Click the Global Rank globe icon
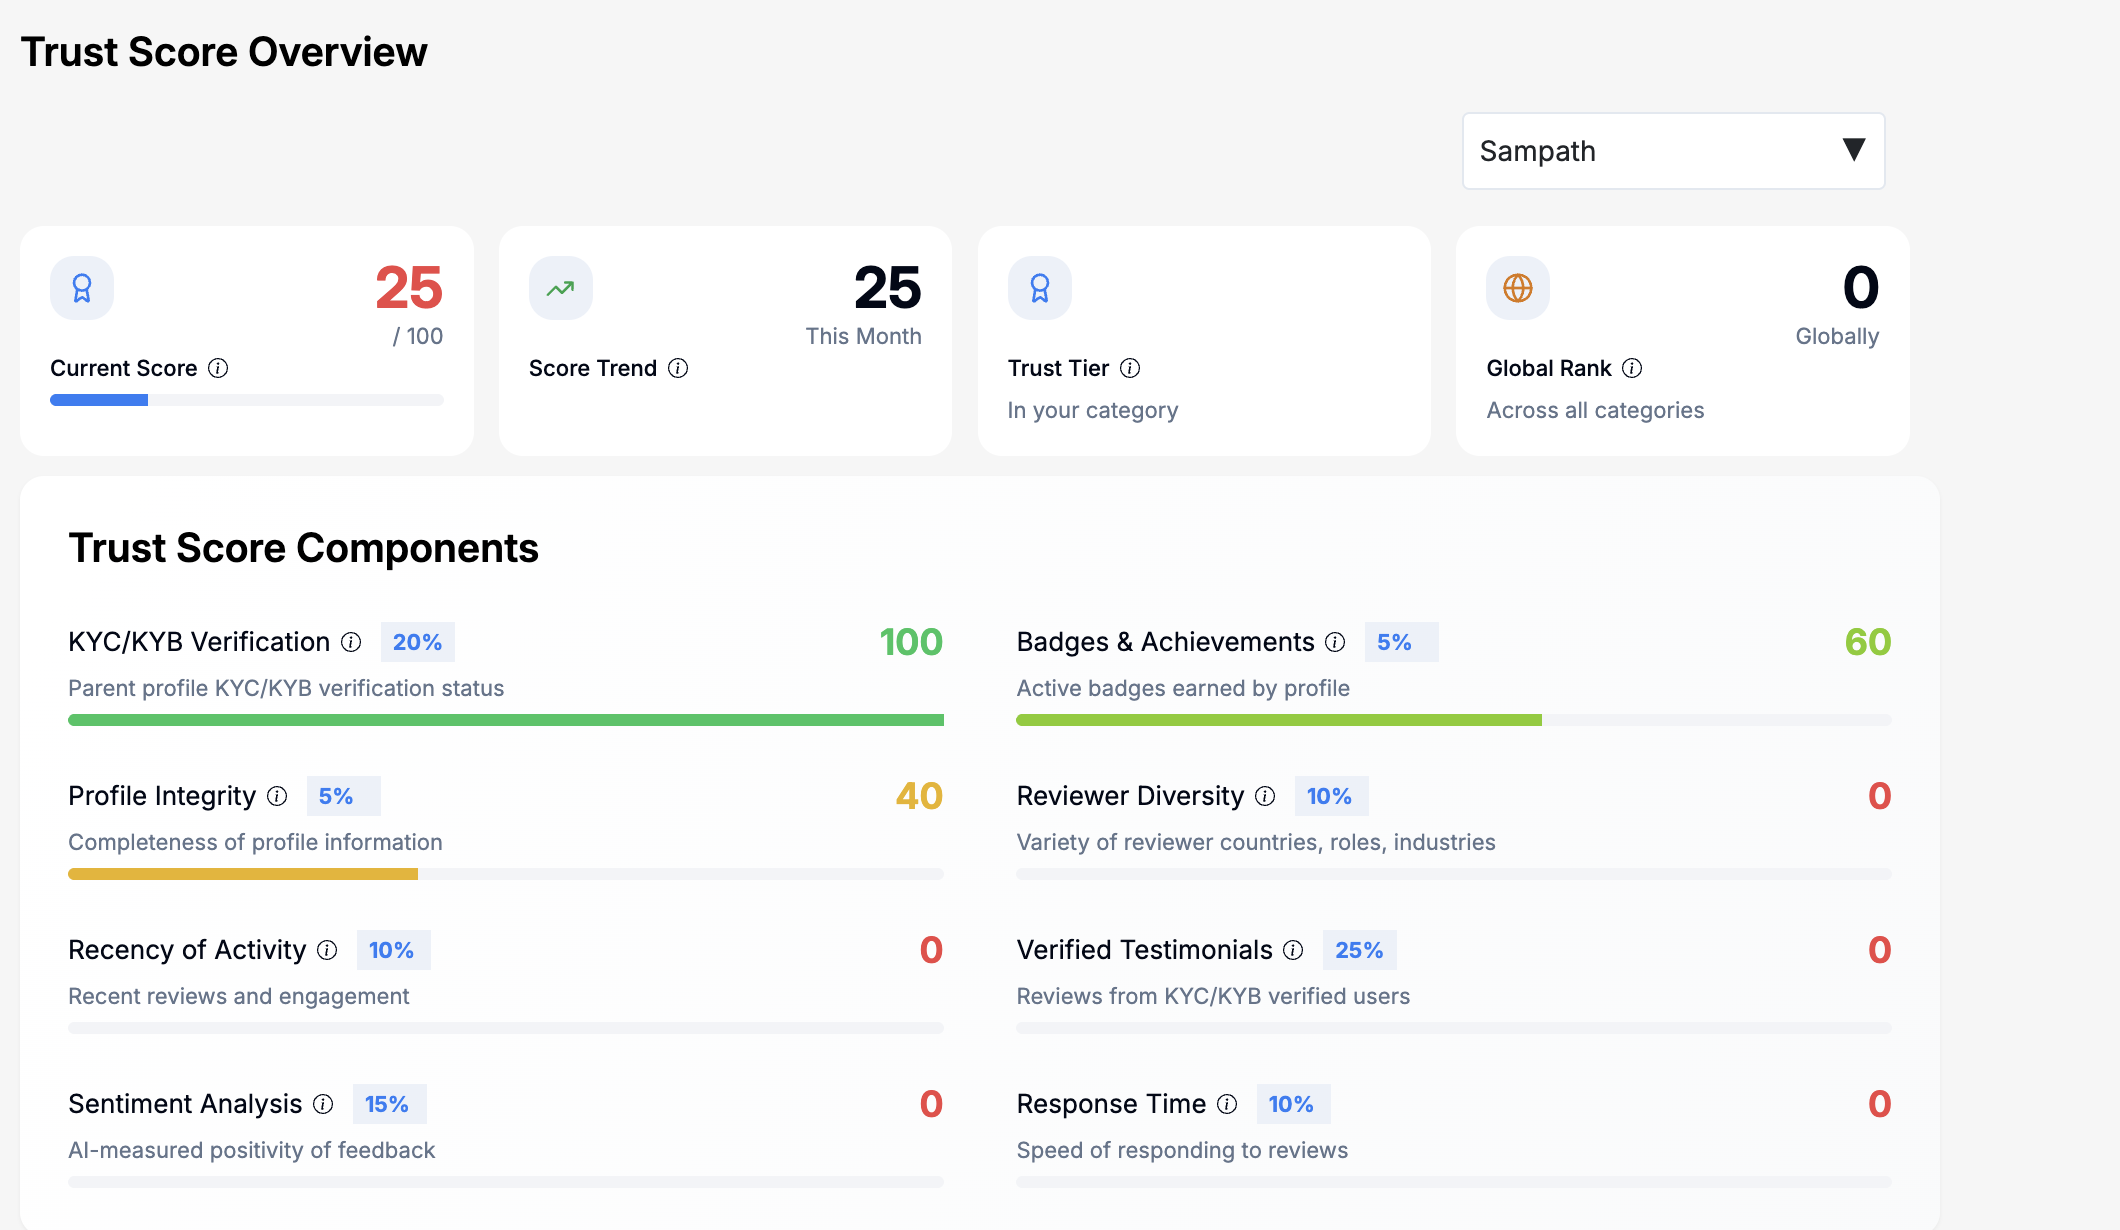 tap(1517, 288)
